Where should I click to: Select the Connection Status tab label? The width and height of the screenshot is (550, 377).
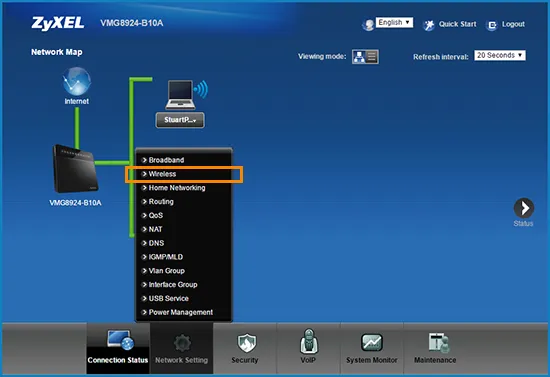[118, 360]
